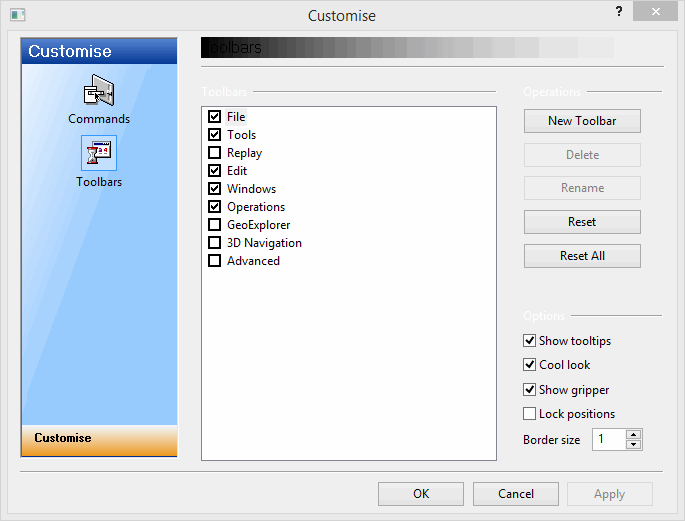
Task: Select the Operations entry text in list
Action: [x=256, y=207]
